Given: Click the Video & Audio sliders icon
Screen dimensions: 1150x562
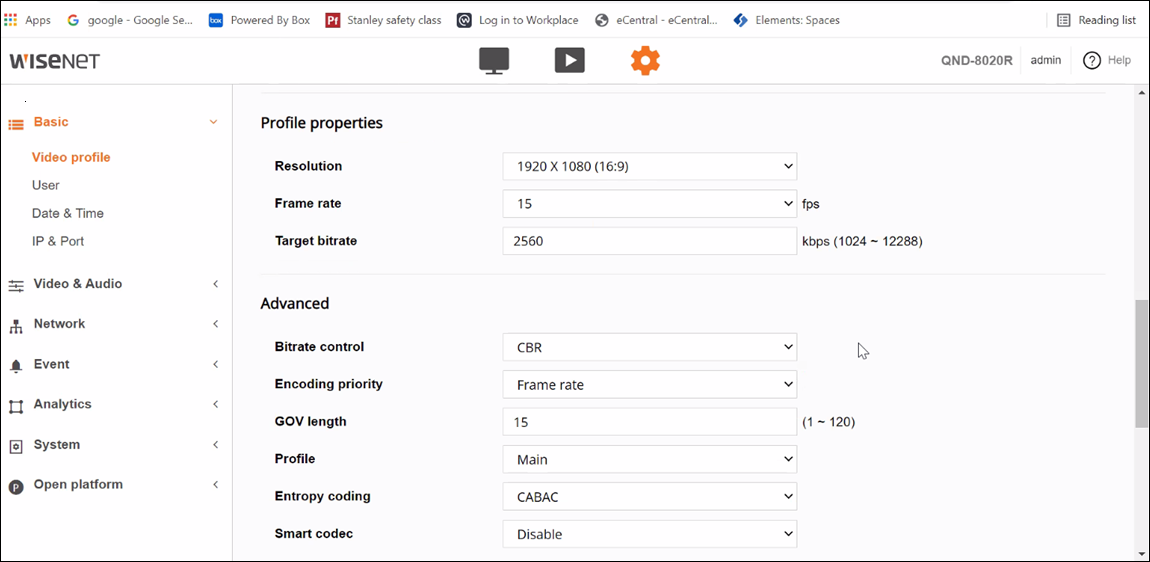Looking at the screenshot, I should pyautogui.click(x=16, y=285).
